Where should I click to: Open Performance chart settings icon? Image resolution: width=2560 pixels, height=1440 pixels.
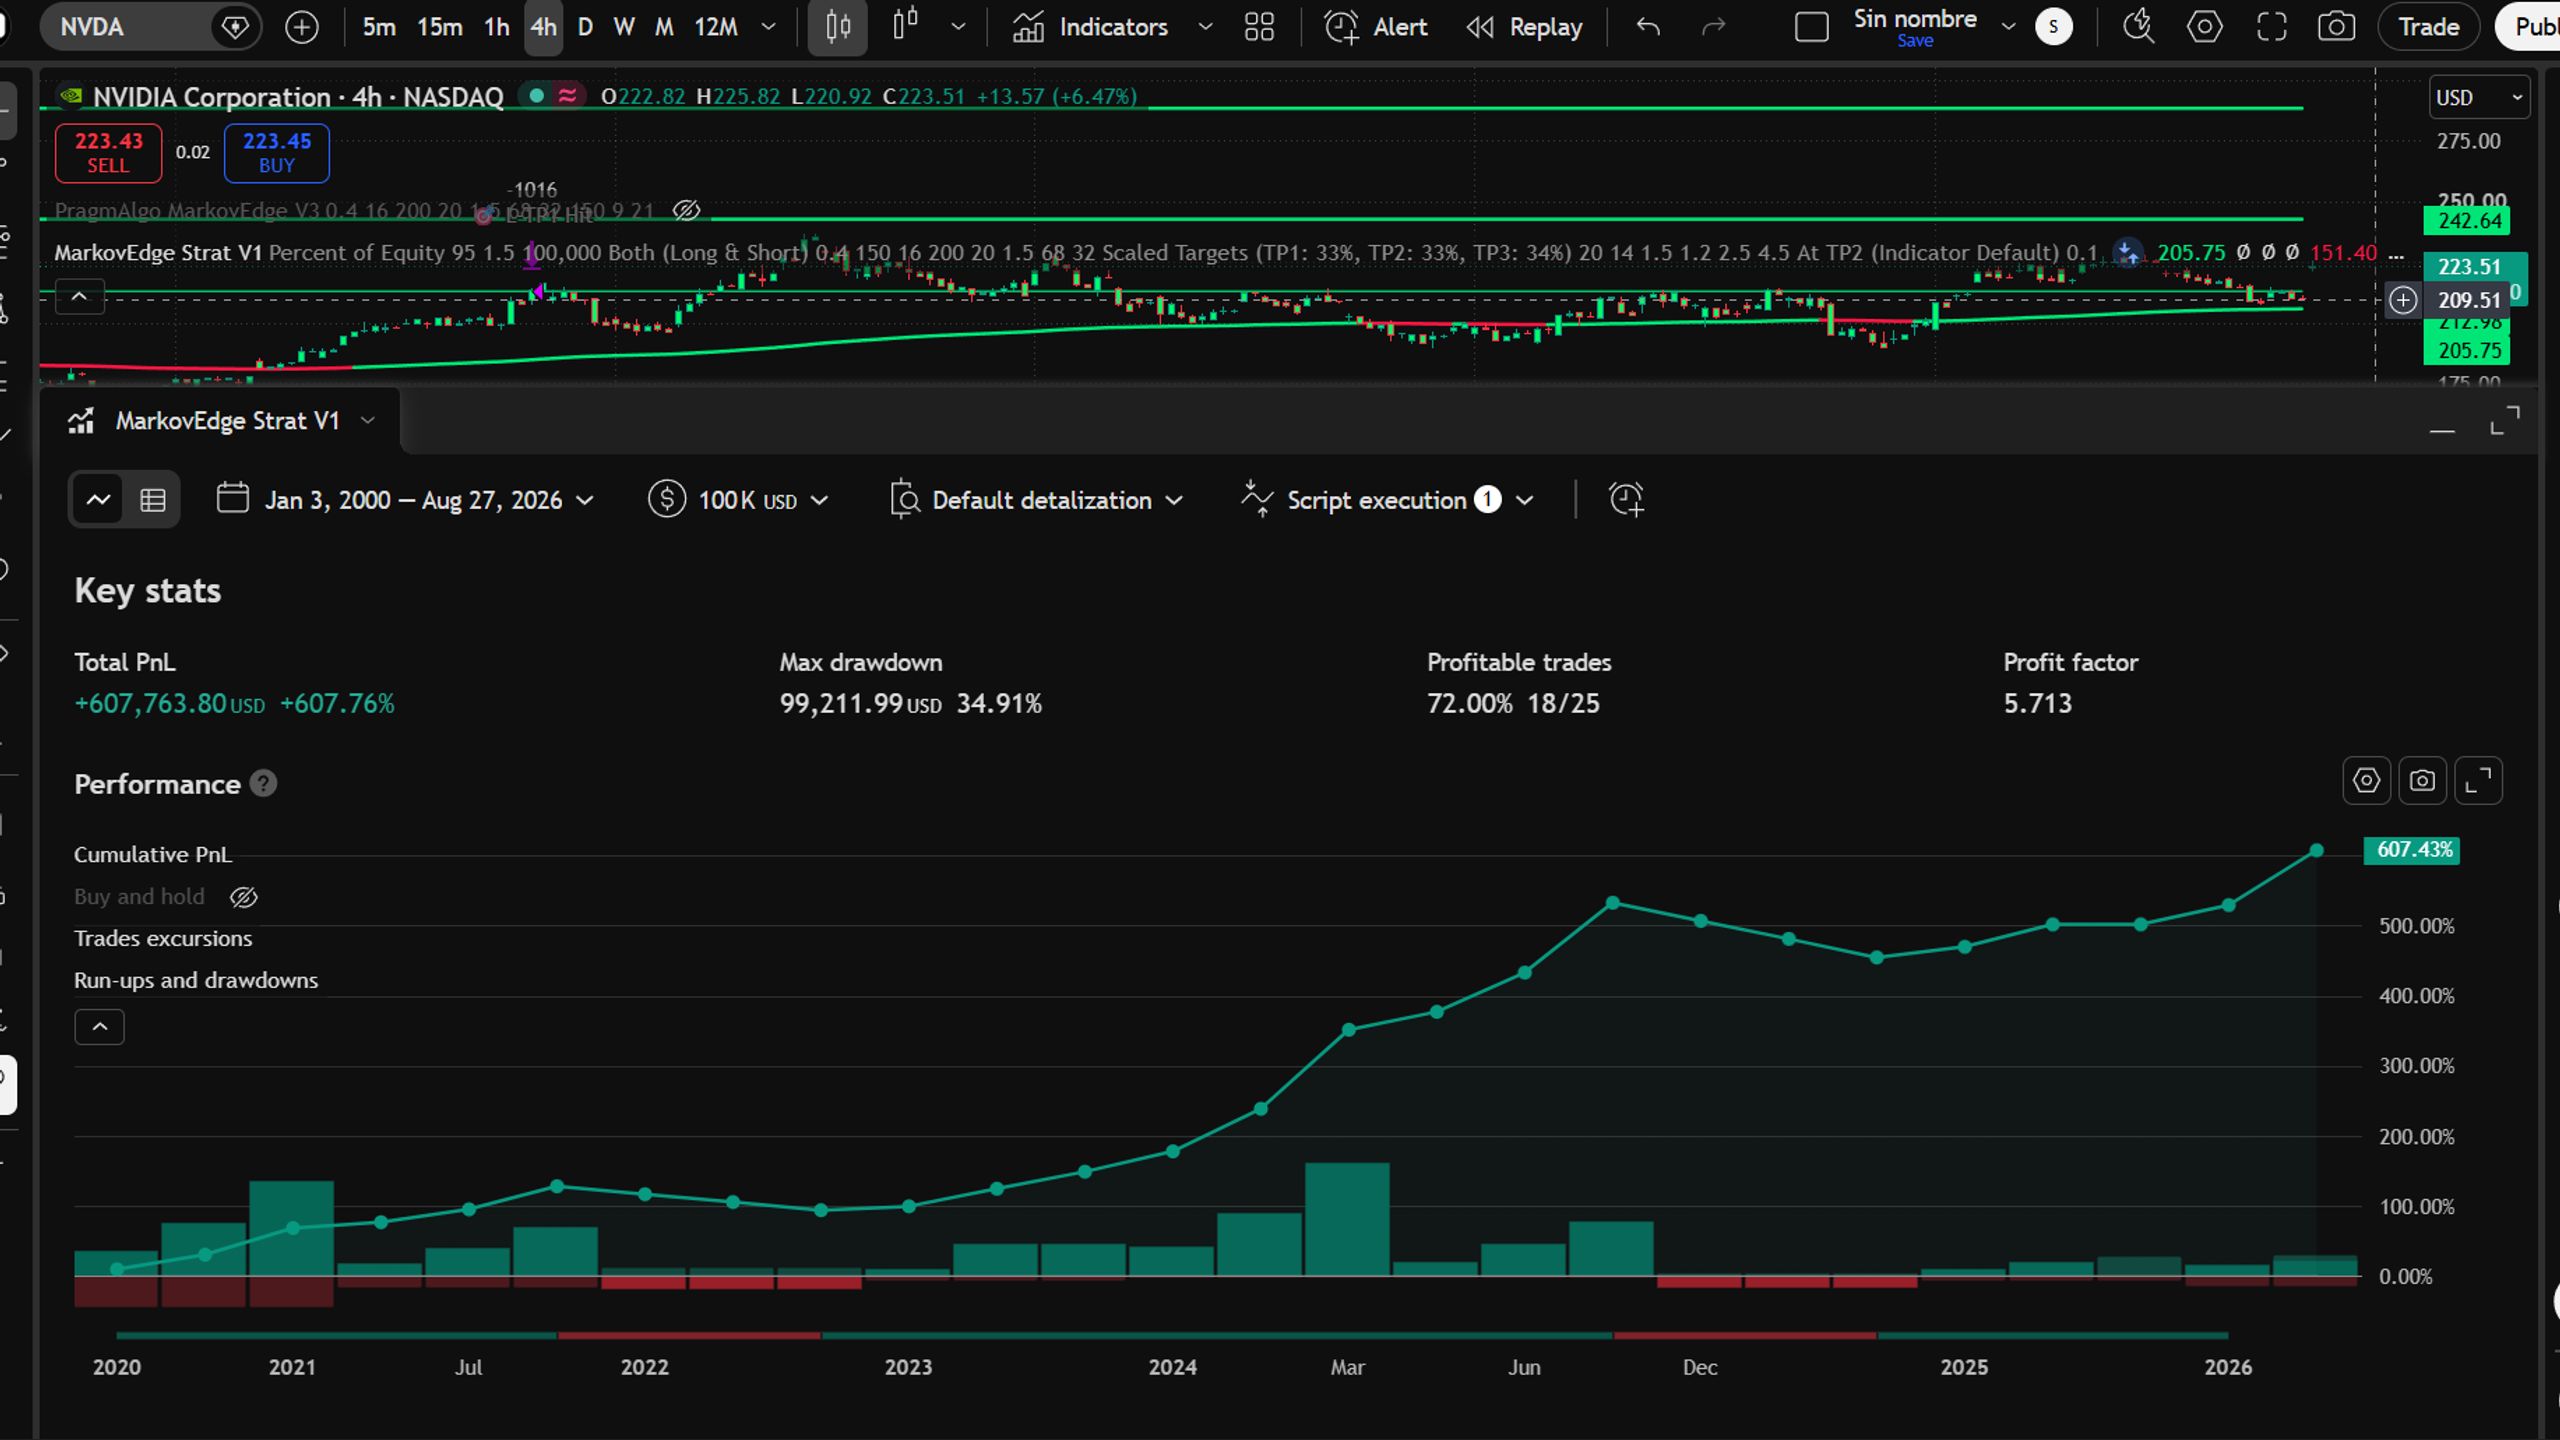tap(2366, 780)
